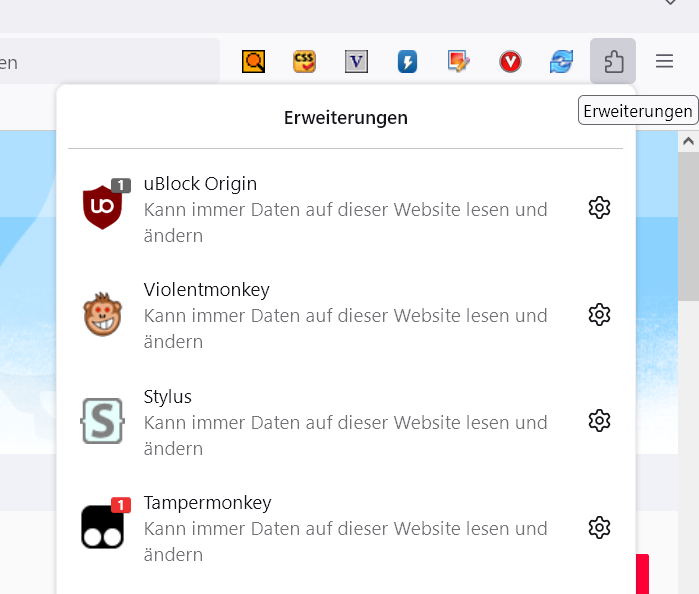This screenshot has width=699, height=594.
Task: Click the page scrollbar up arrow
Action: pyautogui.click(x=688, y=143)
